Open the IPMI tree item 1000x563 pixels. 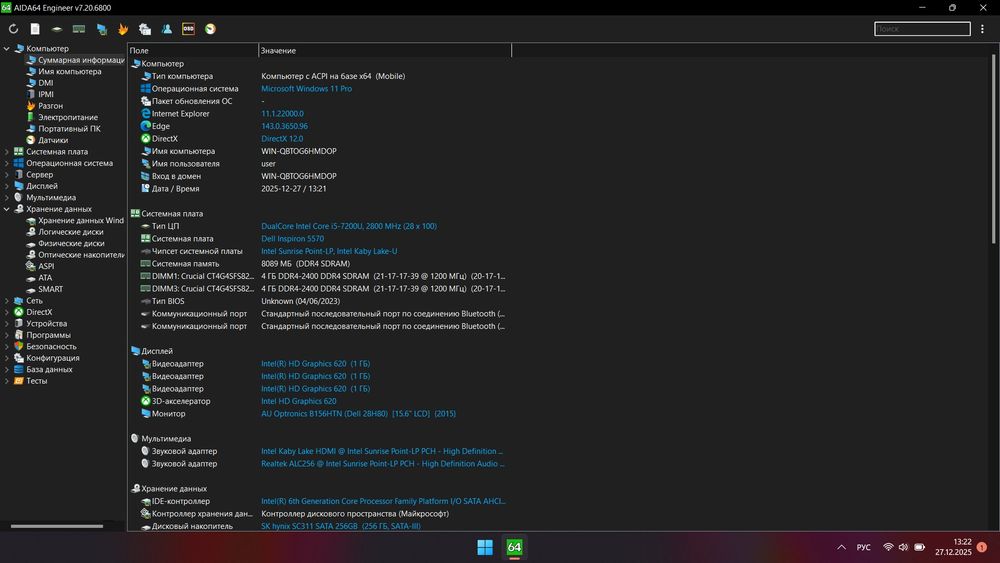[x=40, y=94]
